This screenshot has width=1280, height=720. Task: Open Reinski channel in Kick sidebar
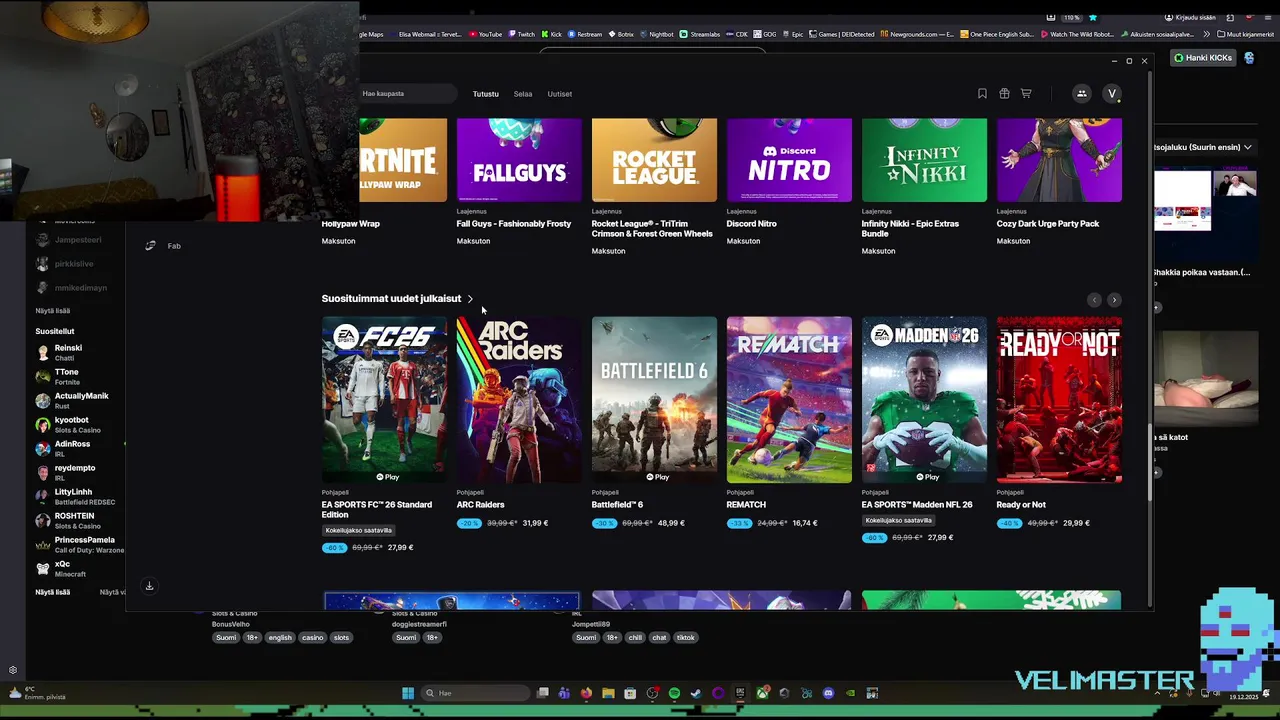[68, 352]
